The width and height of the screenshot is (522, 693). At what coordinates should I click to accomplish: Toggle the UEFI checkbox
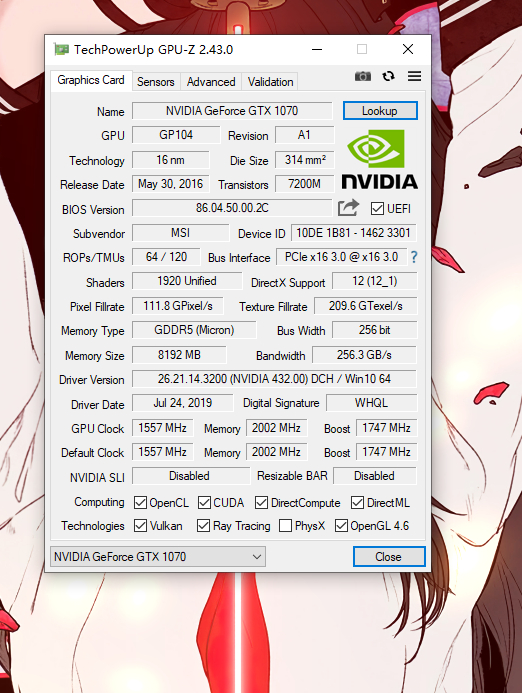377,208
